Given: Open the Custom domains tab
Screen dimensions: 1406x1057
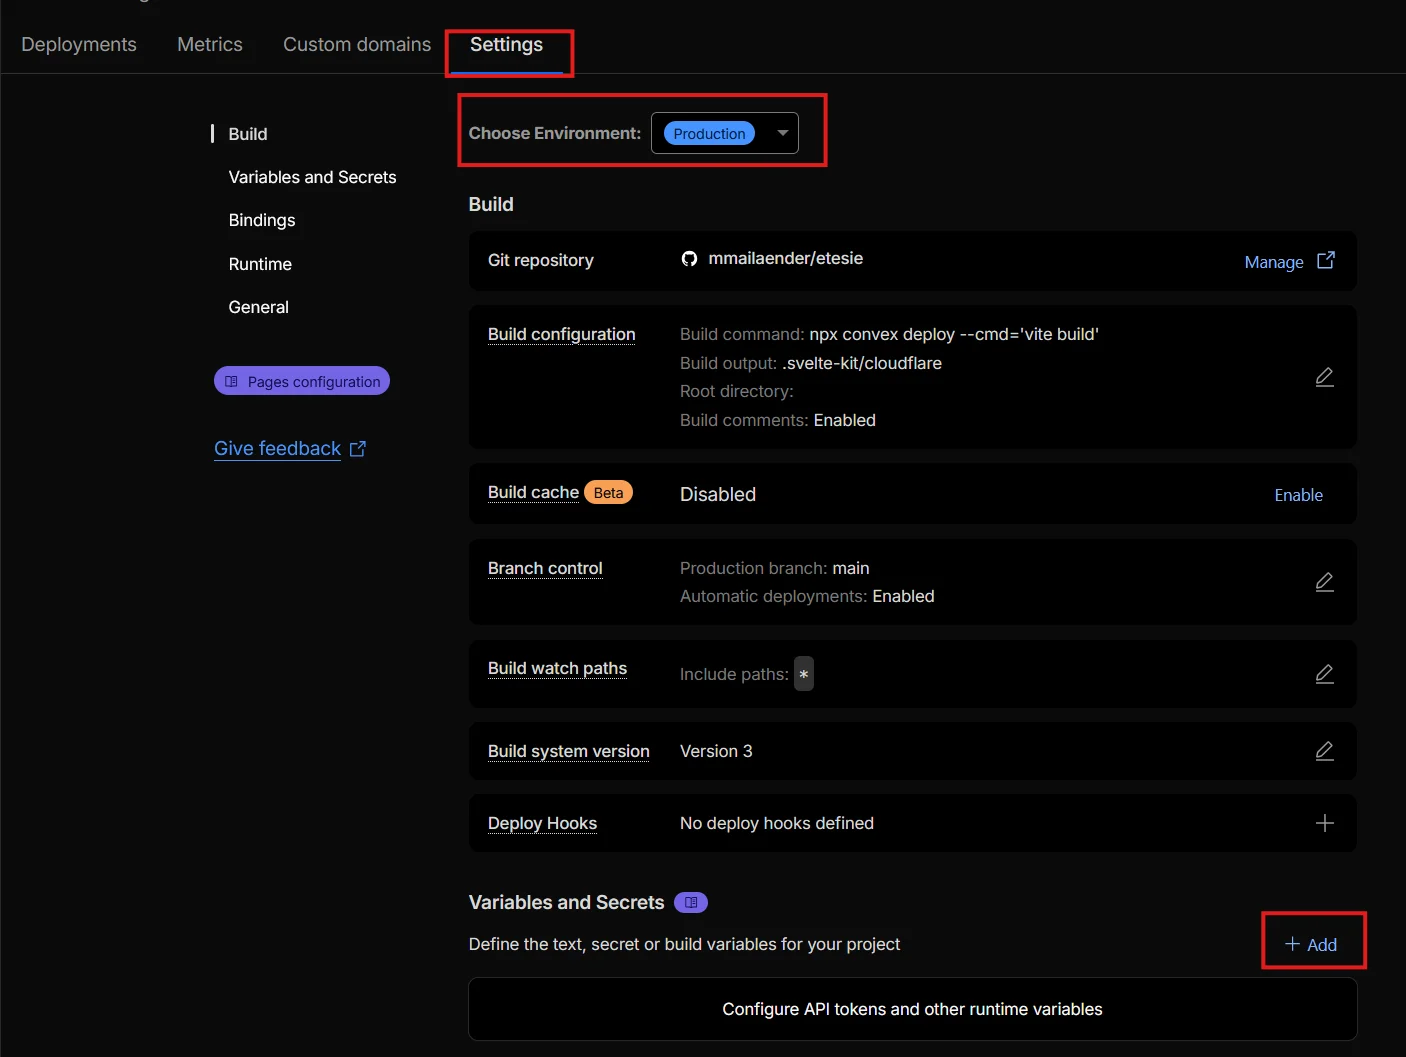Looking at the screenshot, I should coord(357,44).
